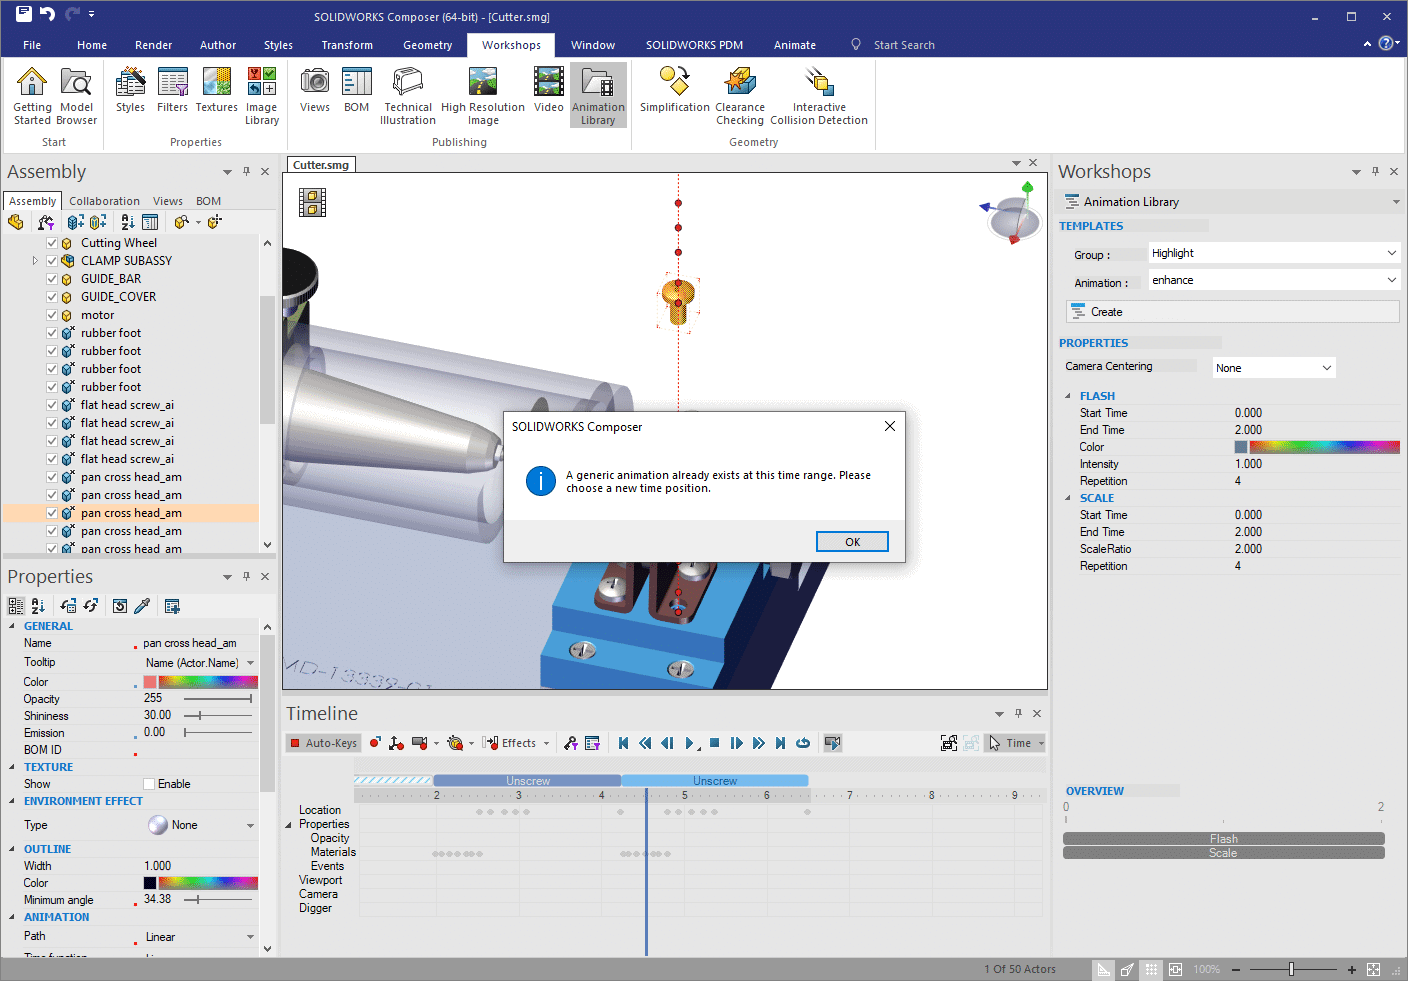Toggle visibility checkbox for Cutting Wheel
Screen dimensions: 1408x981
(52, 243)
